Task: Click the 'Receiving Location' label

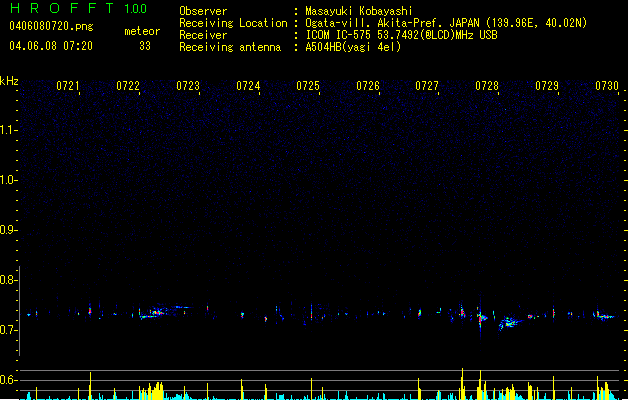Action: [233, 23]
